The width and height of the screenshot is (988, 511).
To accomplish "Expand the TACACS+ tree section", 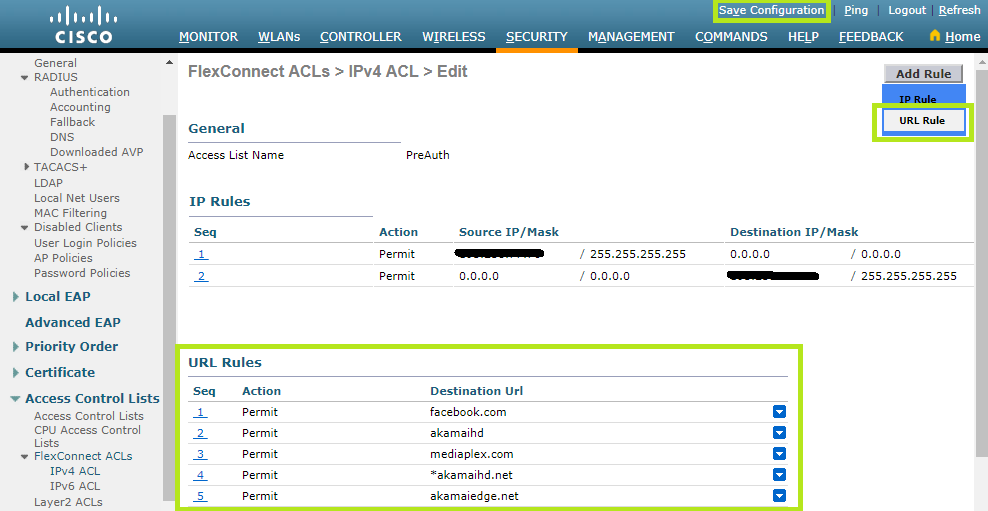I will (x=26, y=167).
